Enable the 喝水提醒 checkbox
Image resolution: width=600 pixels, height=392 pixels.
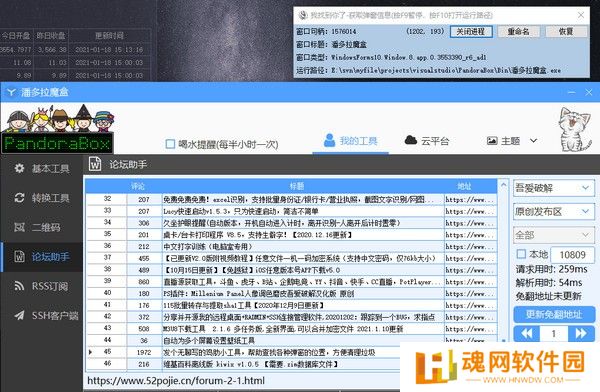170,144
